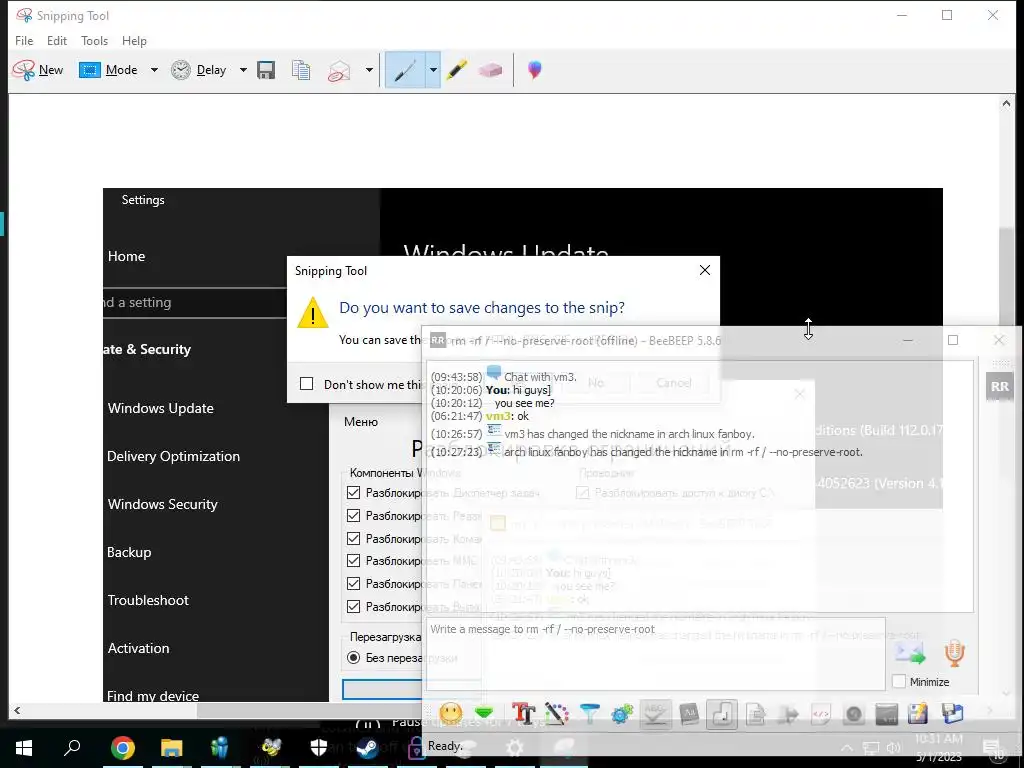The image size is (1024, 768).
Task: Click the 'Ready.' status bar text
Action: (x=445, y=746)
